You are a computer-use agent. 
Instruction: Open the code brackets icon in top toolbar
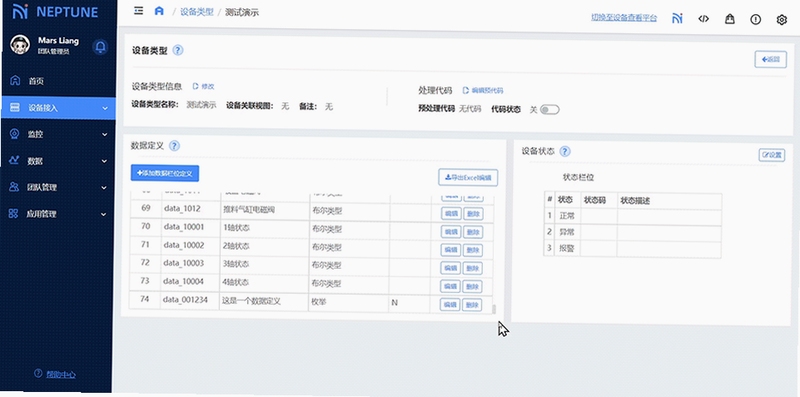[704, 19]
